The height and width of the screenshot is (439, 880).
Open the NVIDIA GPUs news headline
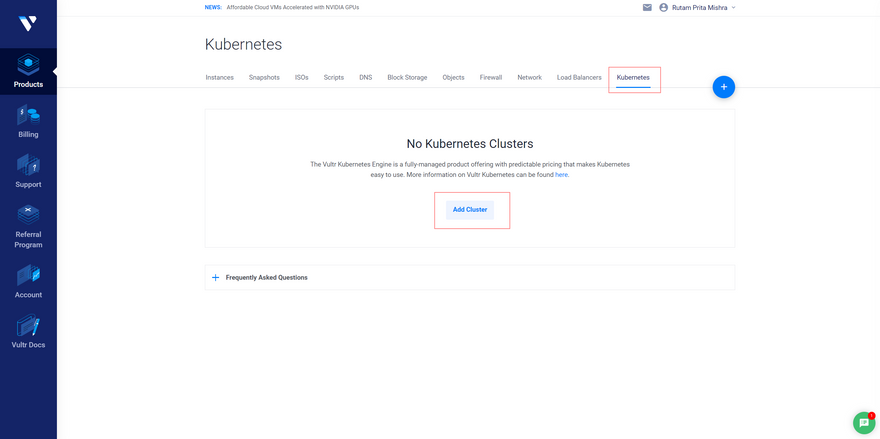292,8
